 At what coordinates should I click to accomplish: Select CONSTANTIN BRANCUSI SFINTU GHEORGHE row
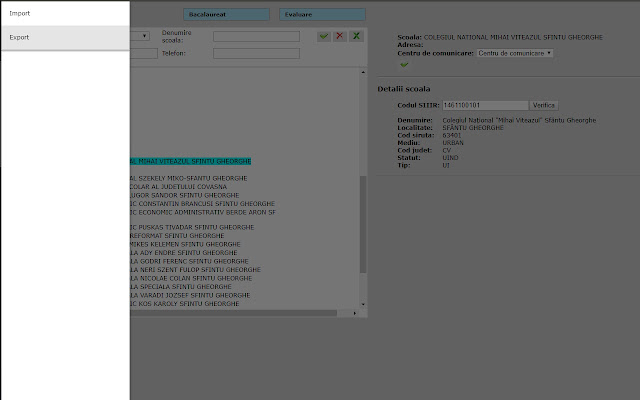click(202, 204)
